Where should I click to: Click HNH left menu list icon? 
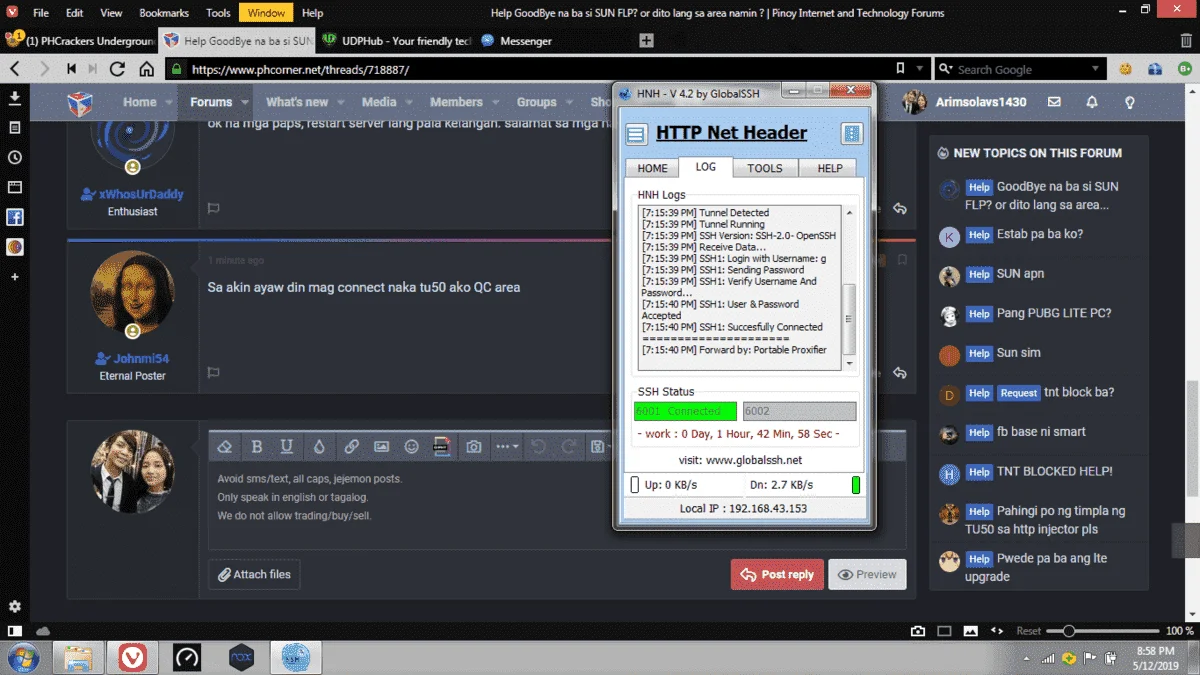coord(636,134)
